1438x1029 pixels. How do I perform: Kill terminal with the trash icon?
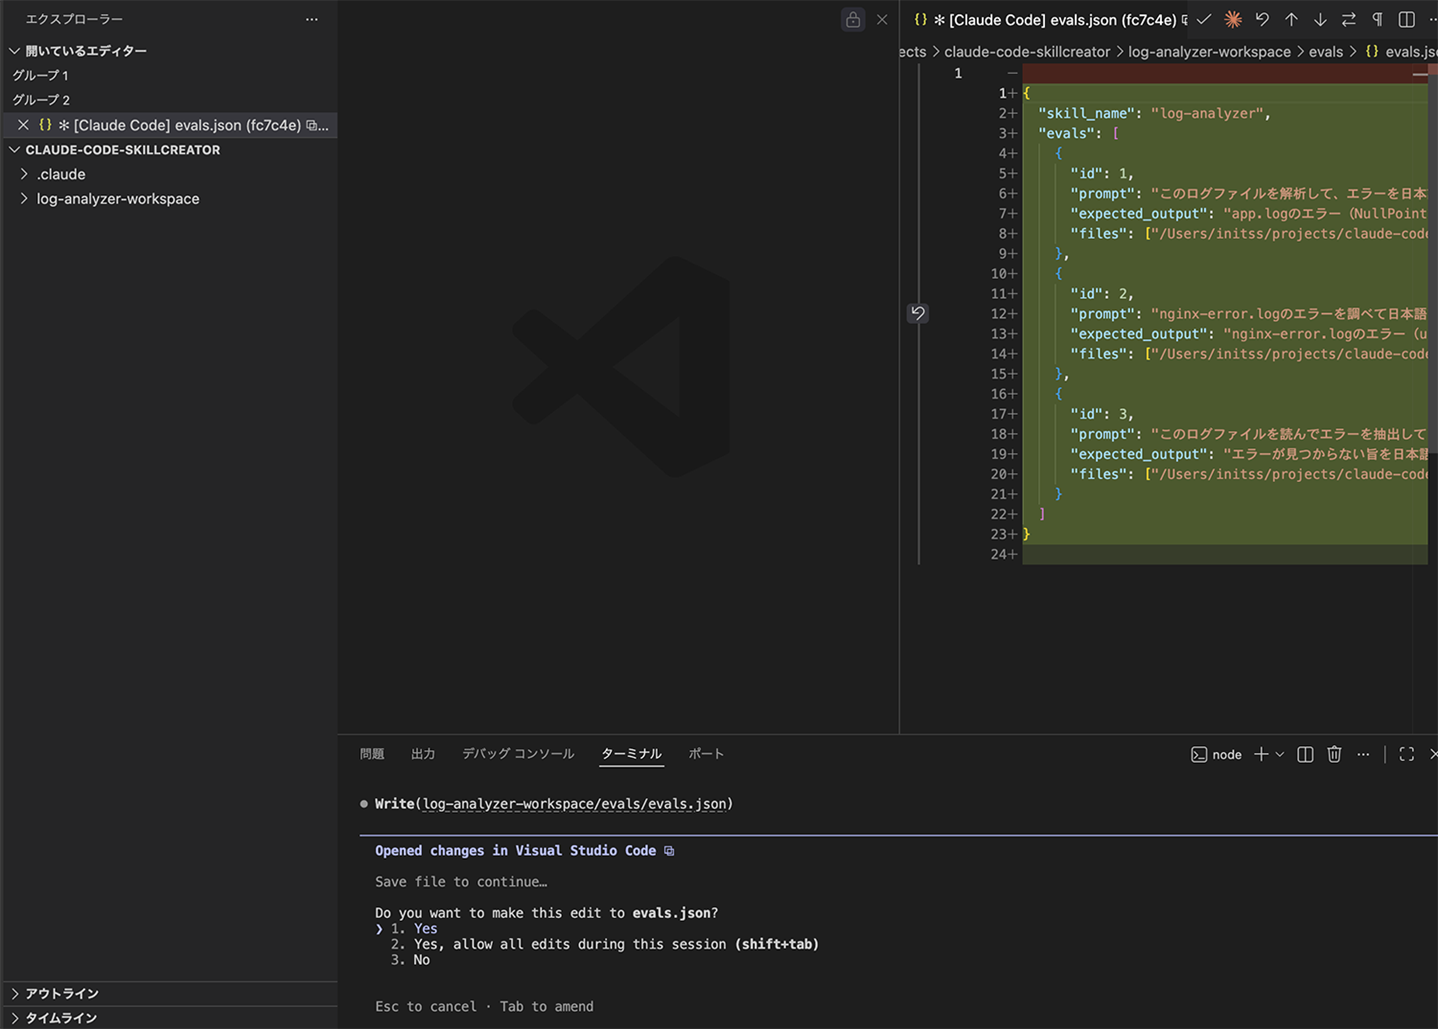tap(1334, 754)
